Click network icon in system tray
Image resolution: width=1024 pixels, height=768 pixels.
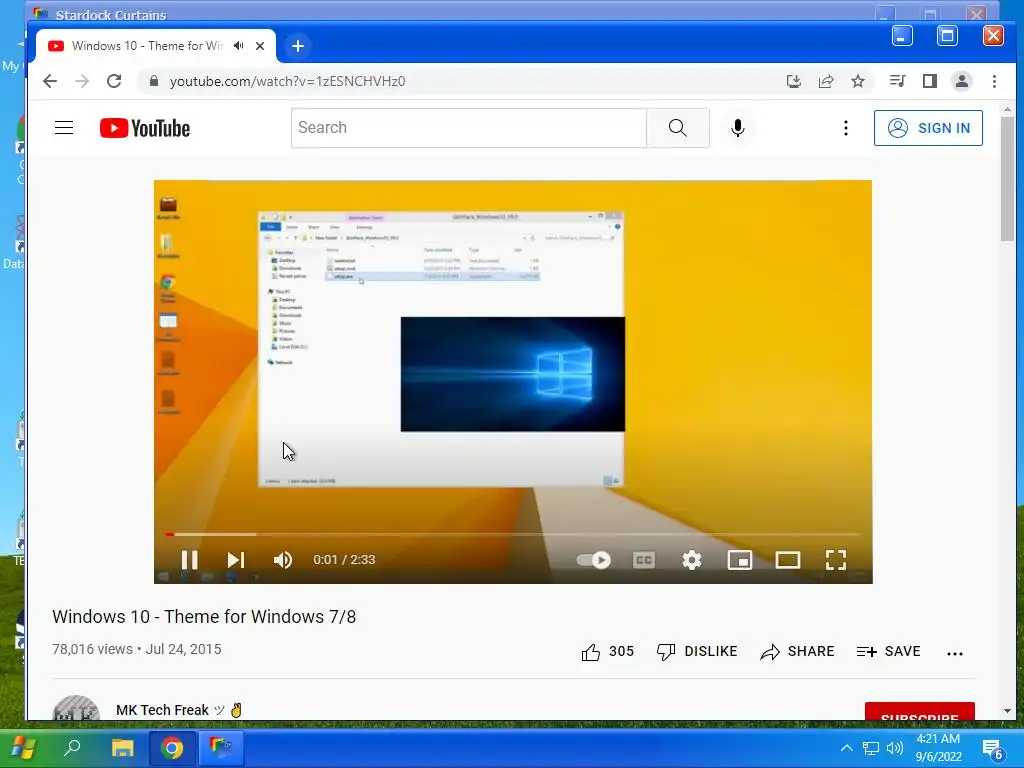(x=871, y=748)
